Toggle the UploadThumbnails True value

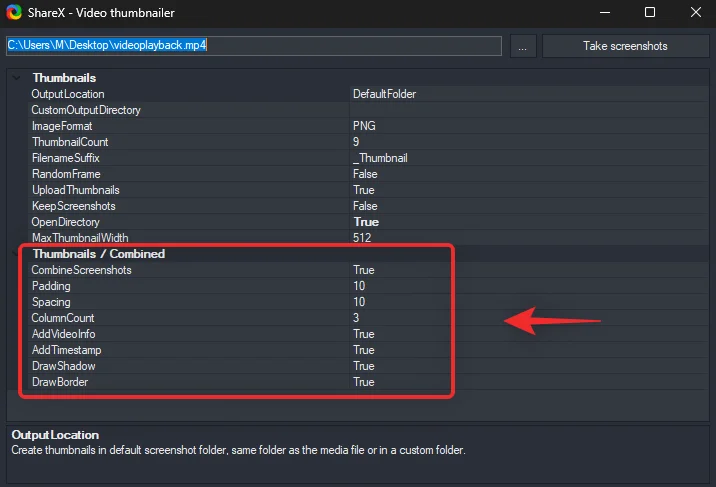(x=525, y=190)
